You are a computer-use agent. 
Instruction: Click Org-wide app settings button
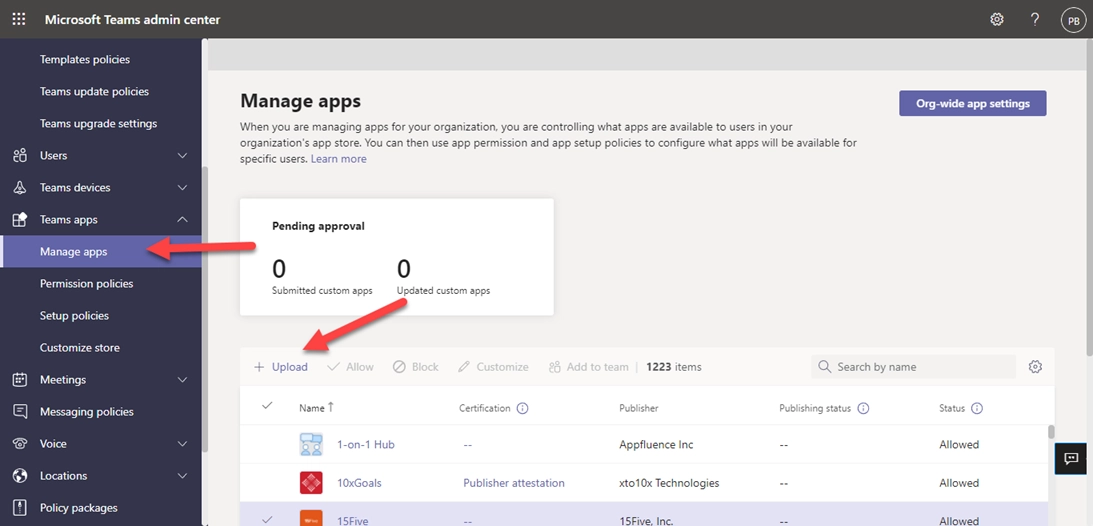point(972,103)
